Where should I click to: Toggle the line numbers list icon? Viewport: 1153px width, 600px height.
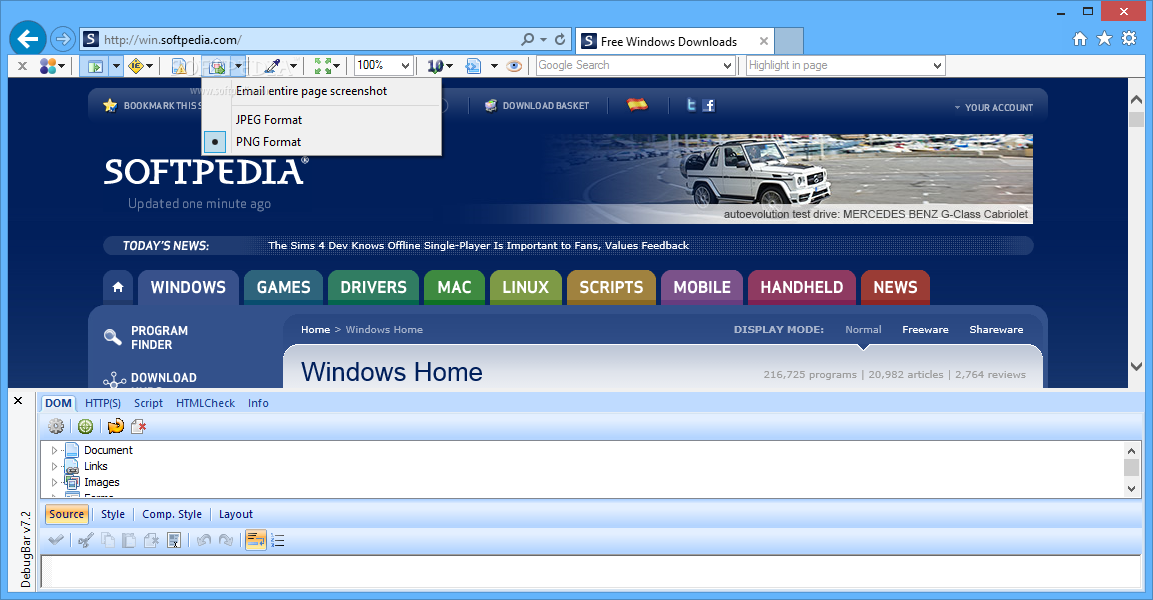[277, 540]
